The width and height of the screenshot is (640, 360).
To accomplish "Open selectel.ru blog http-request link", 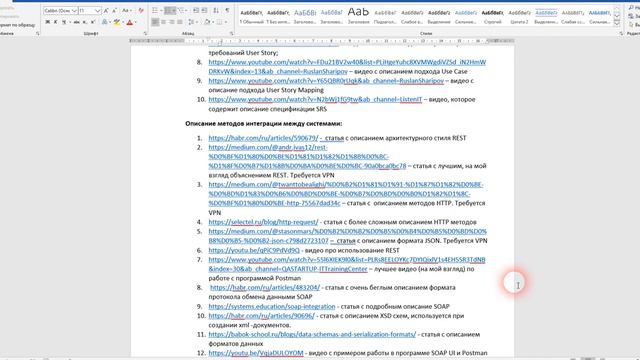I will 263,222.
